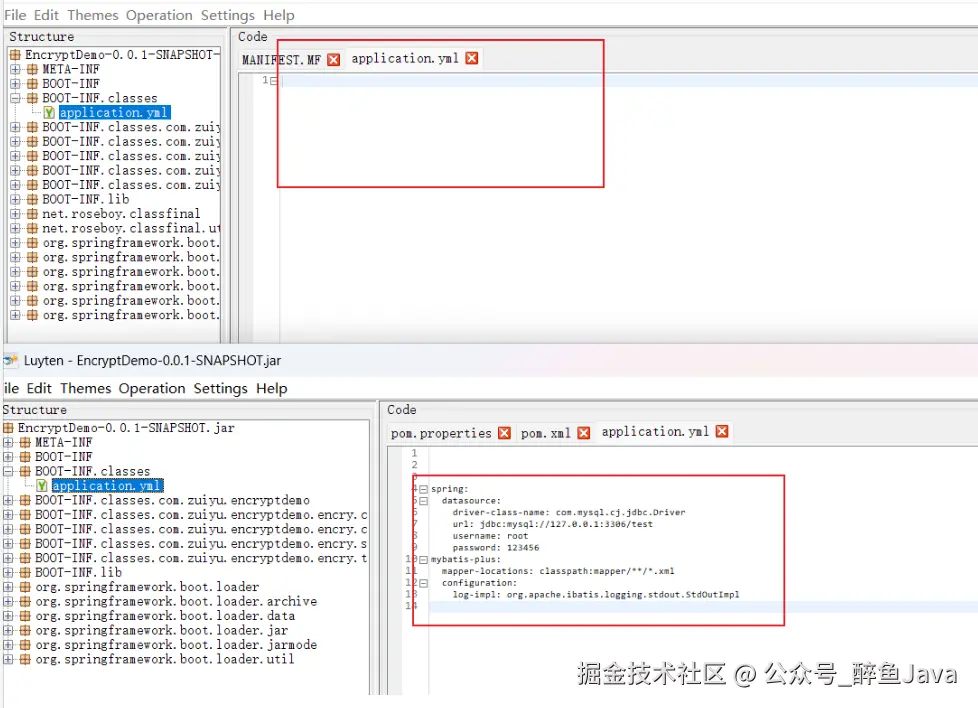Collapse the mybatis-plus: code fold marker
Image resolution: width=978 pixels, height=708 pixels.
click(424, 560)
